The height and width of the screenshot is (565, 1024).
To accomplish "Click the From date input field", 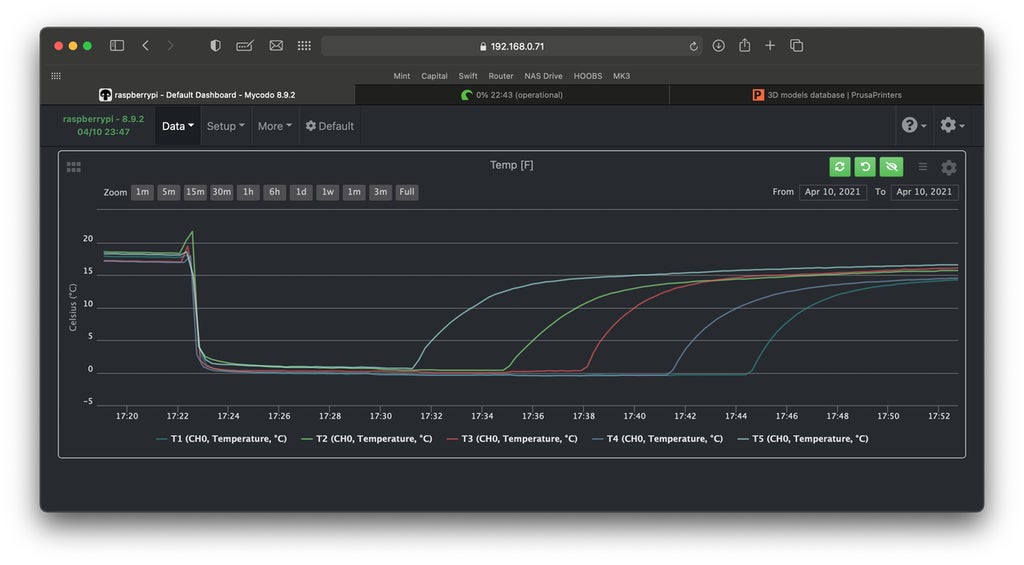I will 832,192.
